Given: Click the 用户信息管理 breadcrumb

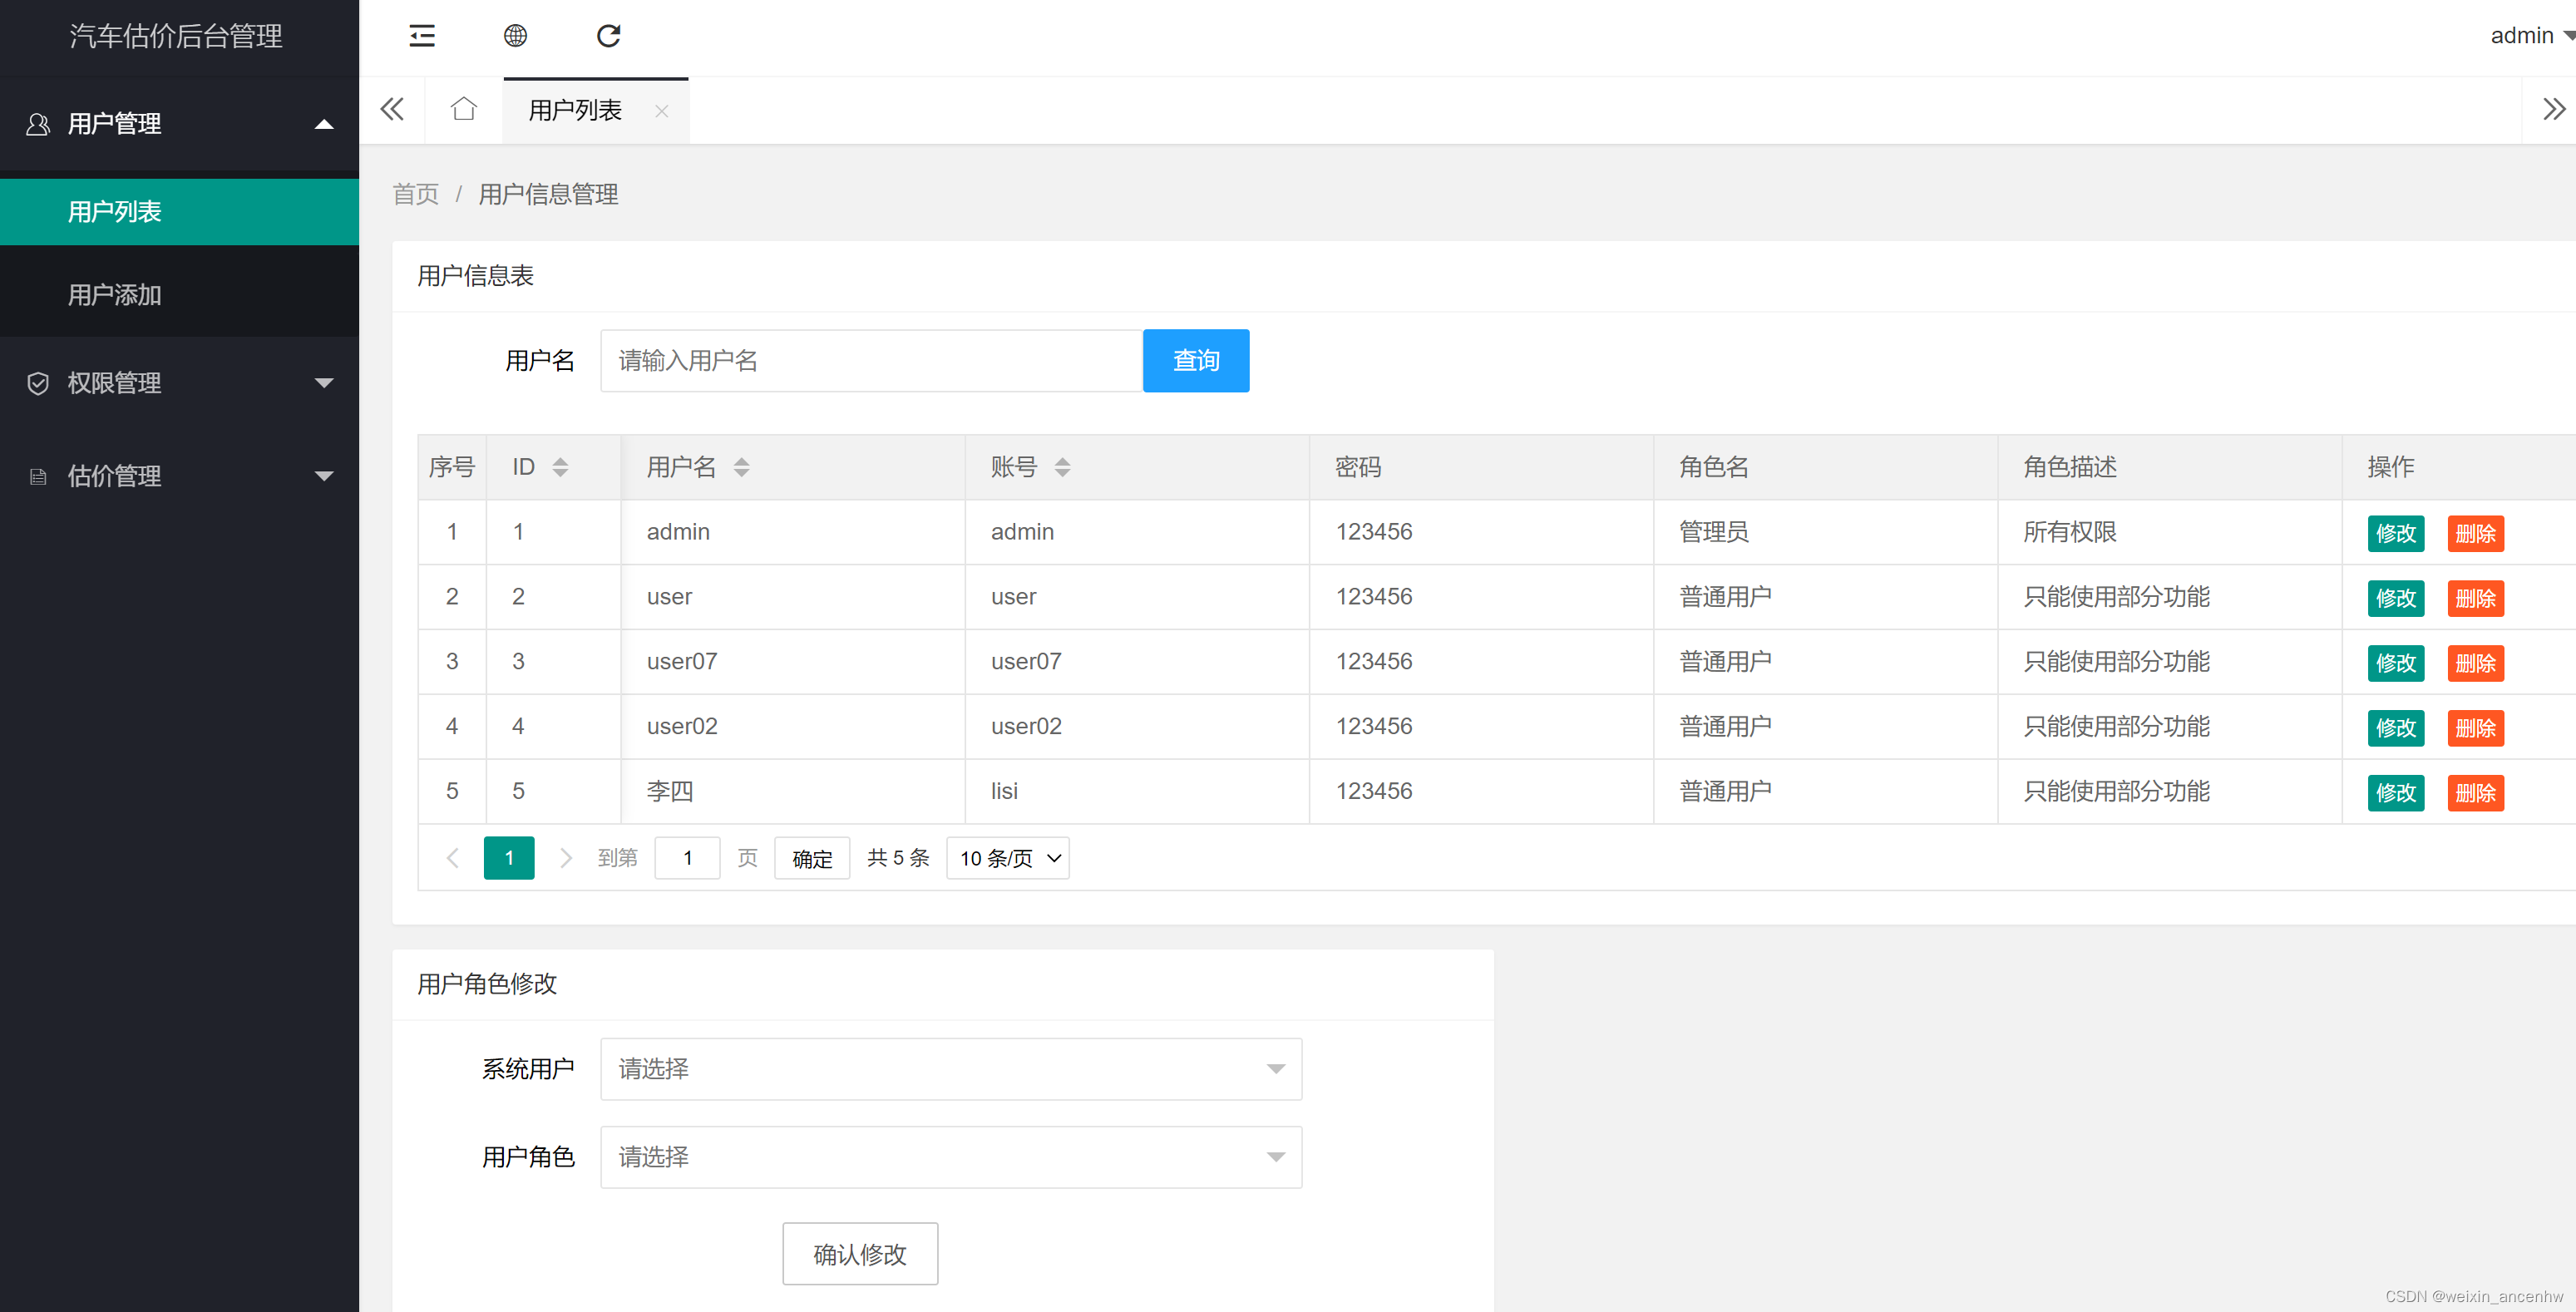Looking at the screenshot, I should click(548, 194).
